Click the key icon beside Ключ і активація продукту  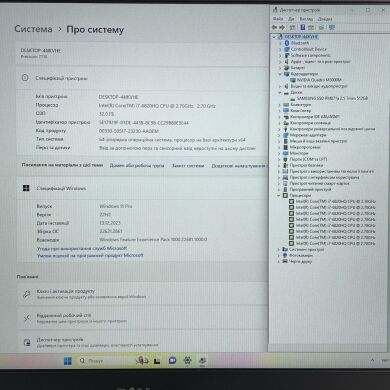point(27,294)
